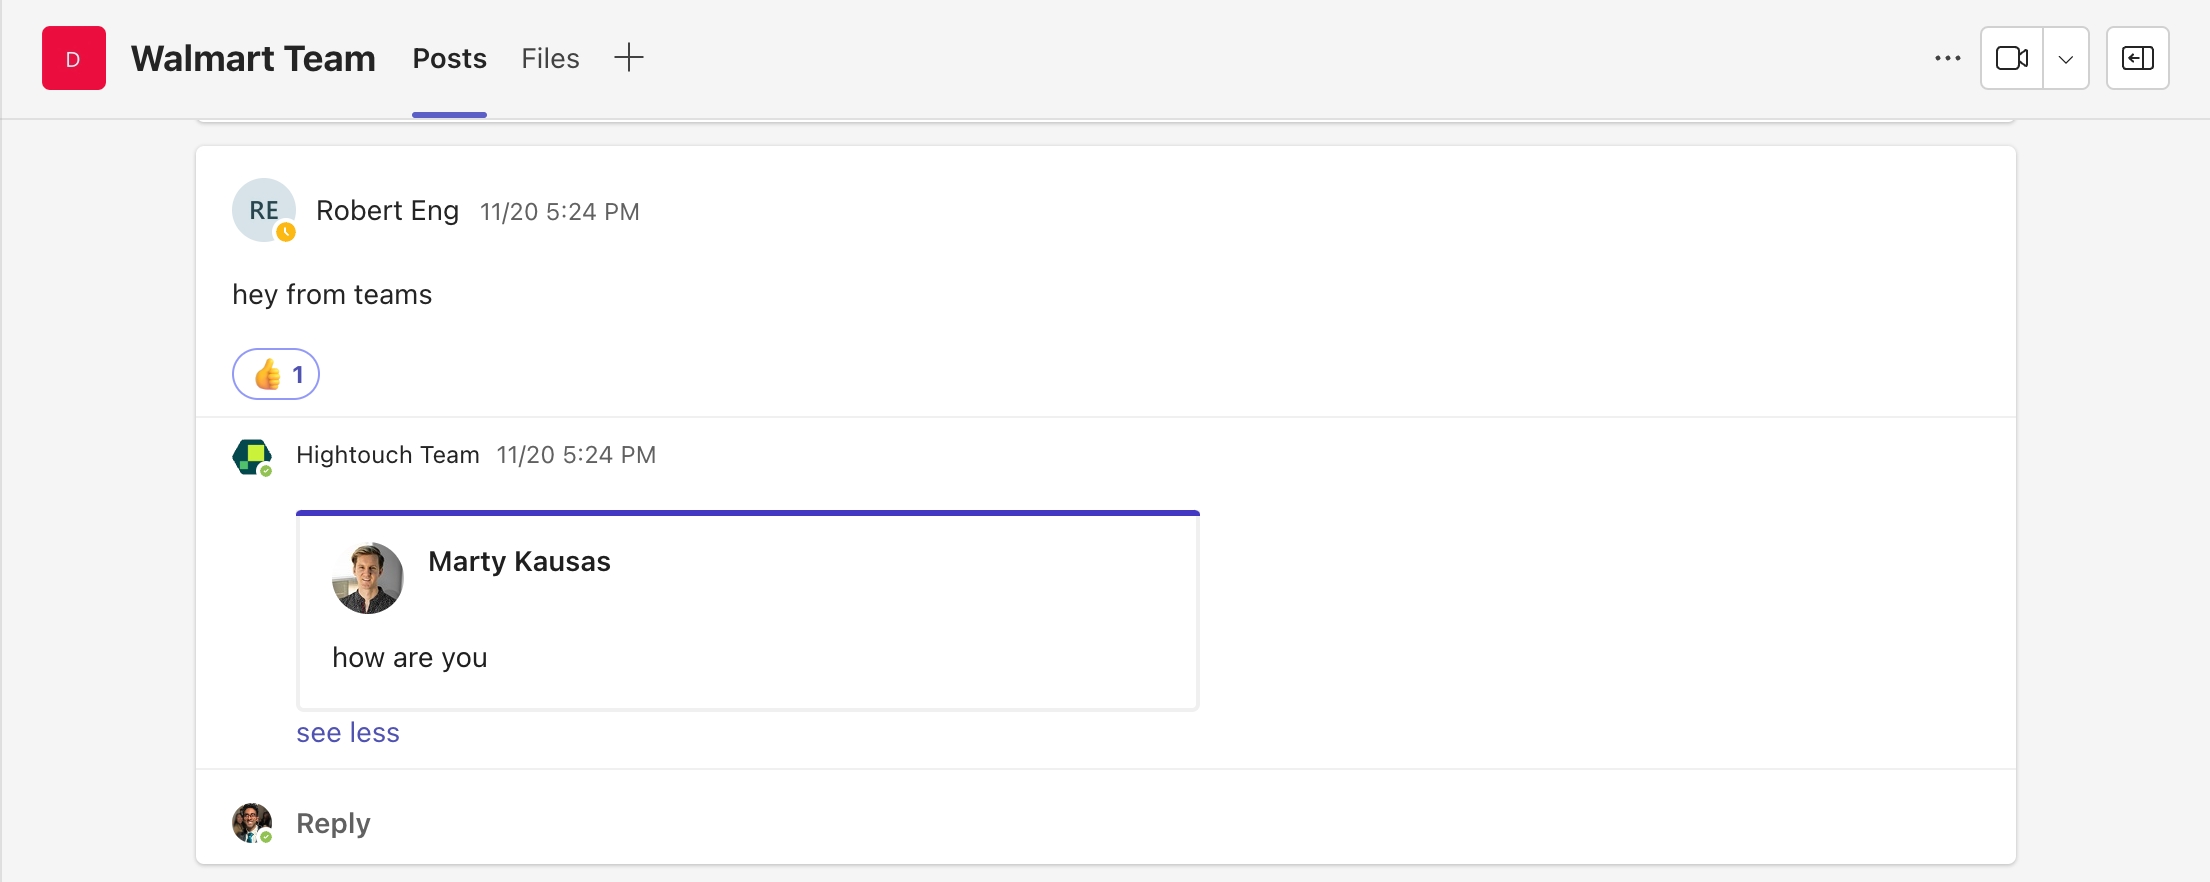
Task: Switch to the Posts tab
Action: (449, 59)
